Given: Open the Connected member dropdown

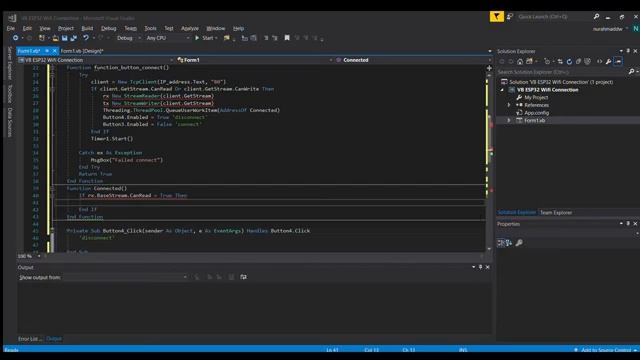Looking at the screenshot, I should tap(413, 60).
